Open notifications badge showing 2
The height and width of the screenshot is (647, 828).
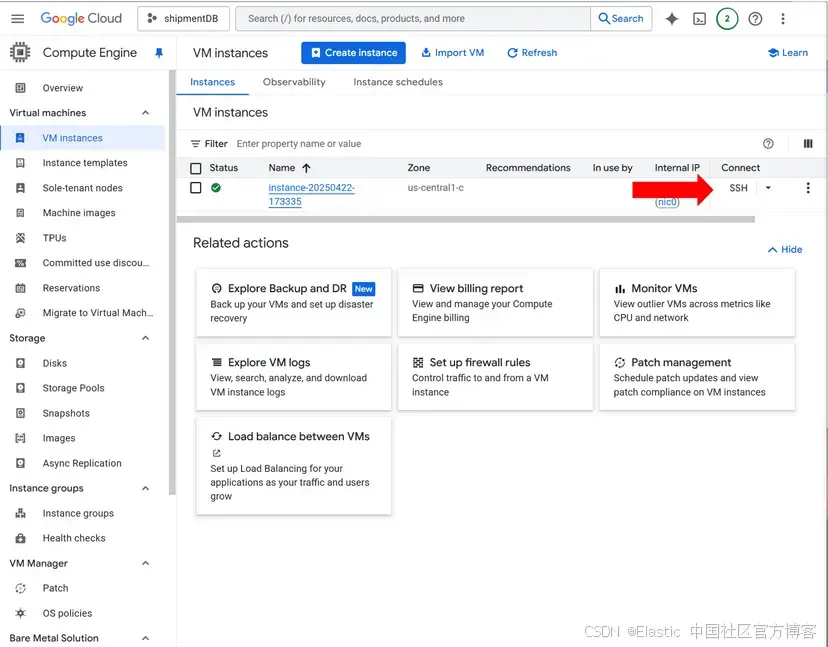[727, 18]
